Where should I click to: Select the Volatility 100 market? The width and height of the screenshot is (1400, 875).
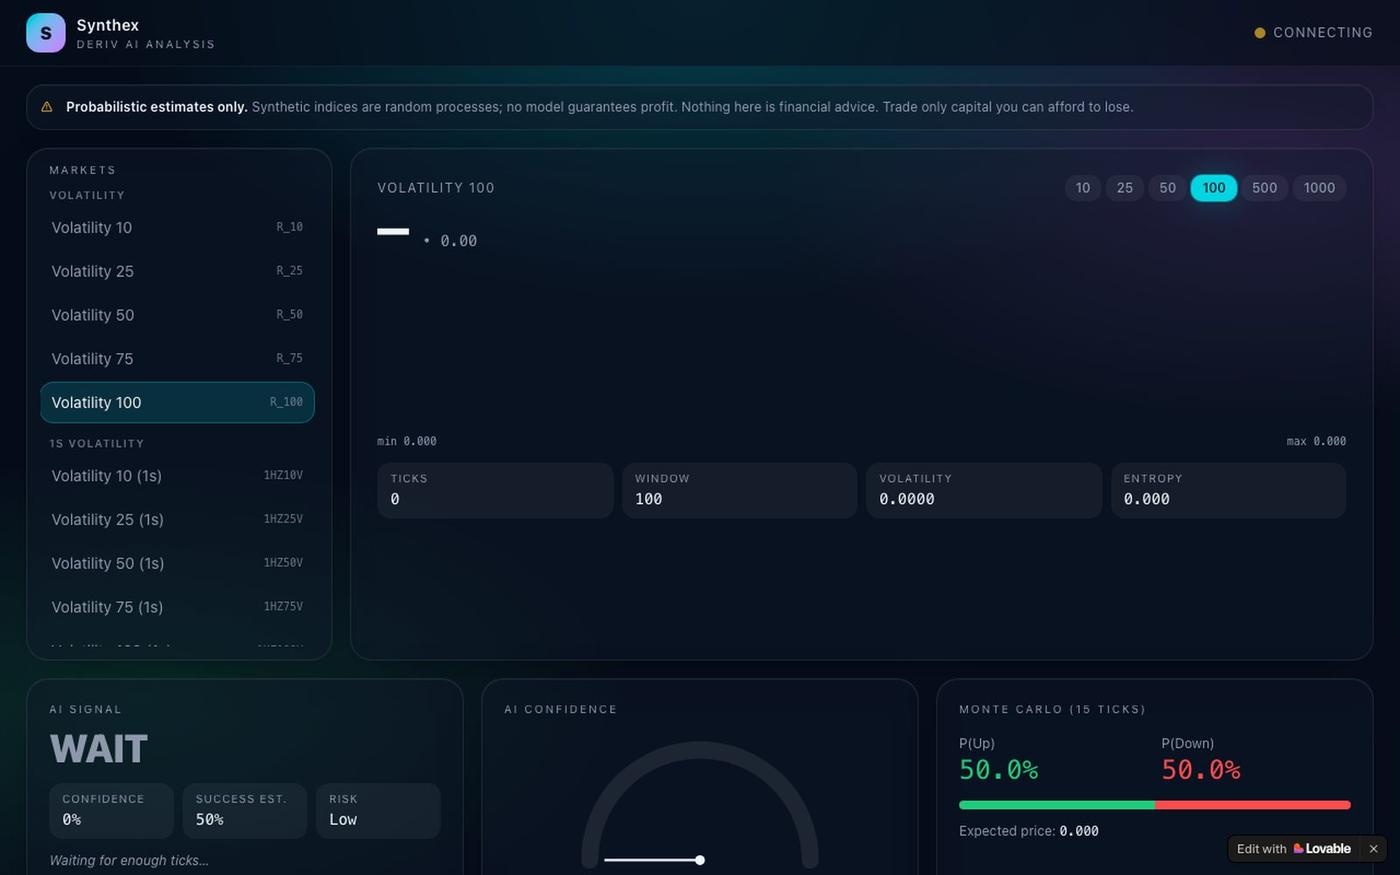[x=177, y=403]
